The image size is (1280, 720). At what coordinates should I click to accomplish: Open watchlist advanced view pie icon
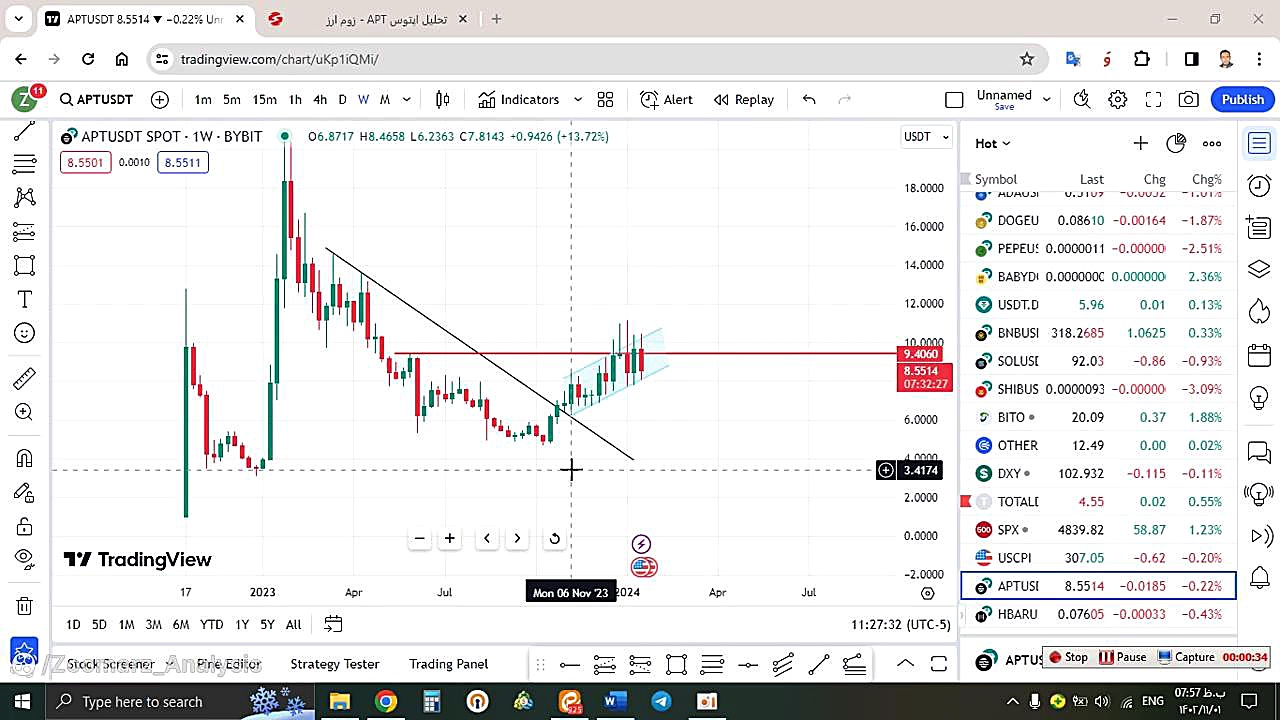pos(1176,143)
